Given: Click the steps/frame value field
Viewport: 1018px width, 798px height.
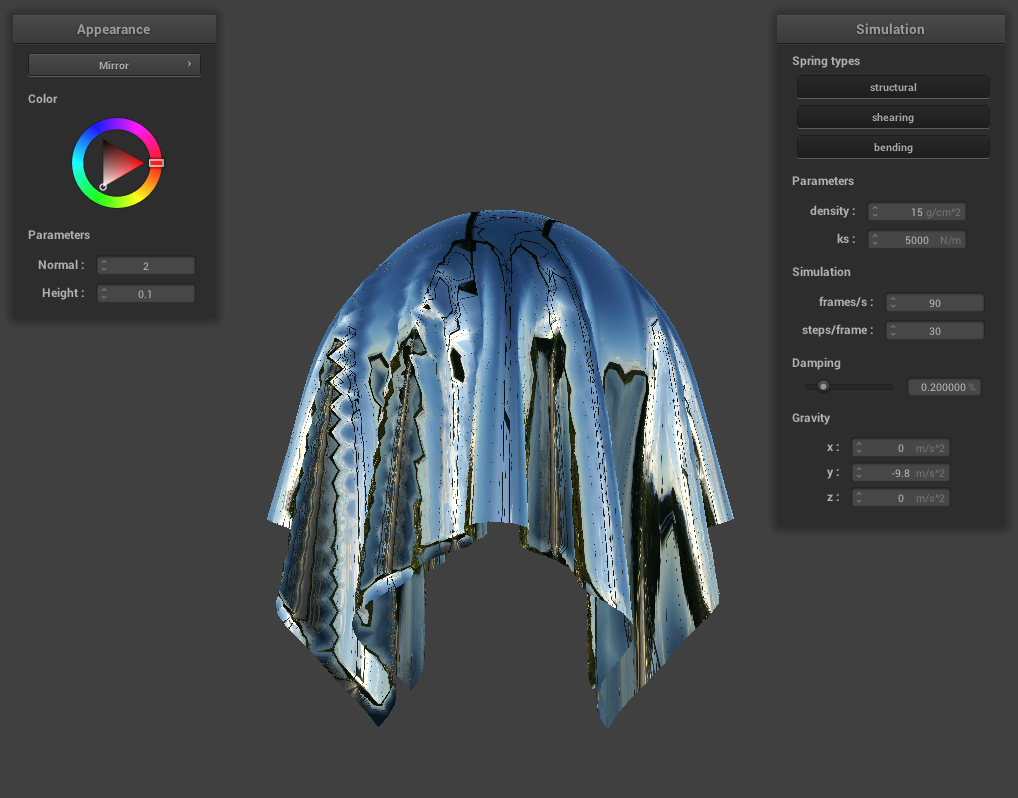Looking at the screenshot, I should 934,331.
